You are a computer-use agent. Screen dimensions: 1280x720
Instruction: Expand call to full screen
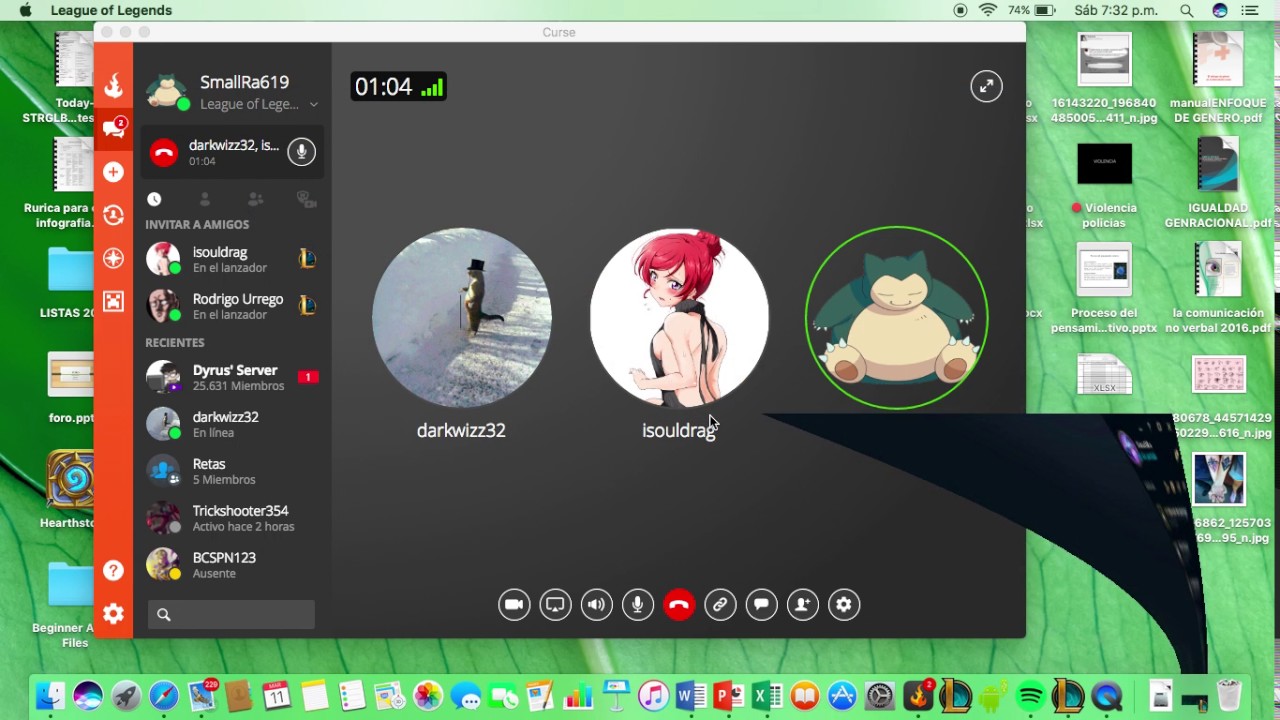pos(986,86)
